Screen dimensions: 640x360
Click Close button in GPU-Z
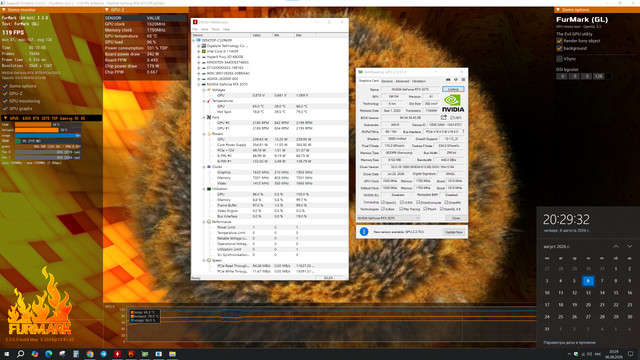(456, 218)
